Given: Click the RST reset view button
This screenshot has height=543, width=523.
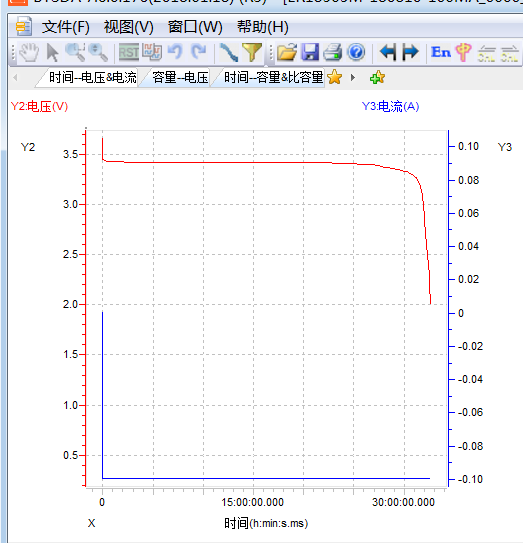Looking at the screenshot, I should (x=128, y=53).
